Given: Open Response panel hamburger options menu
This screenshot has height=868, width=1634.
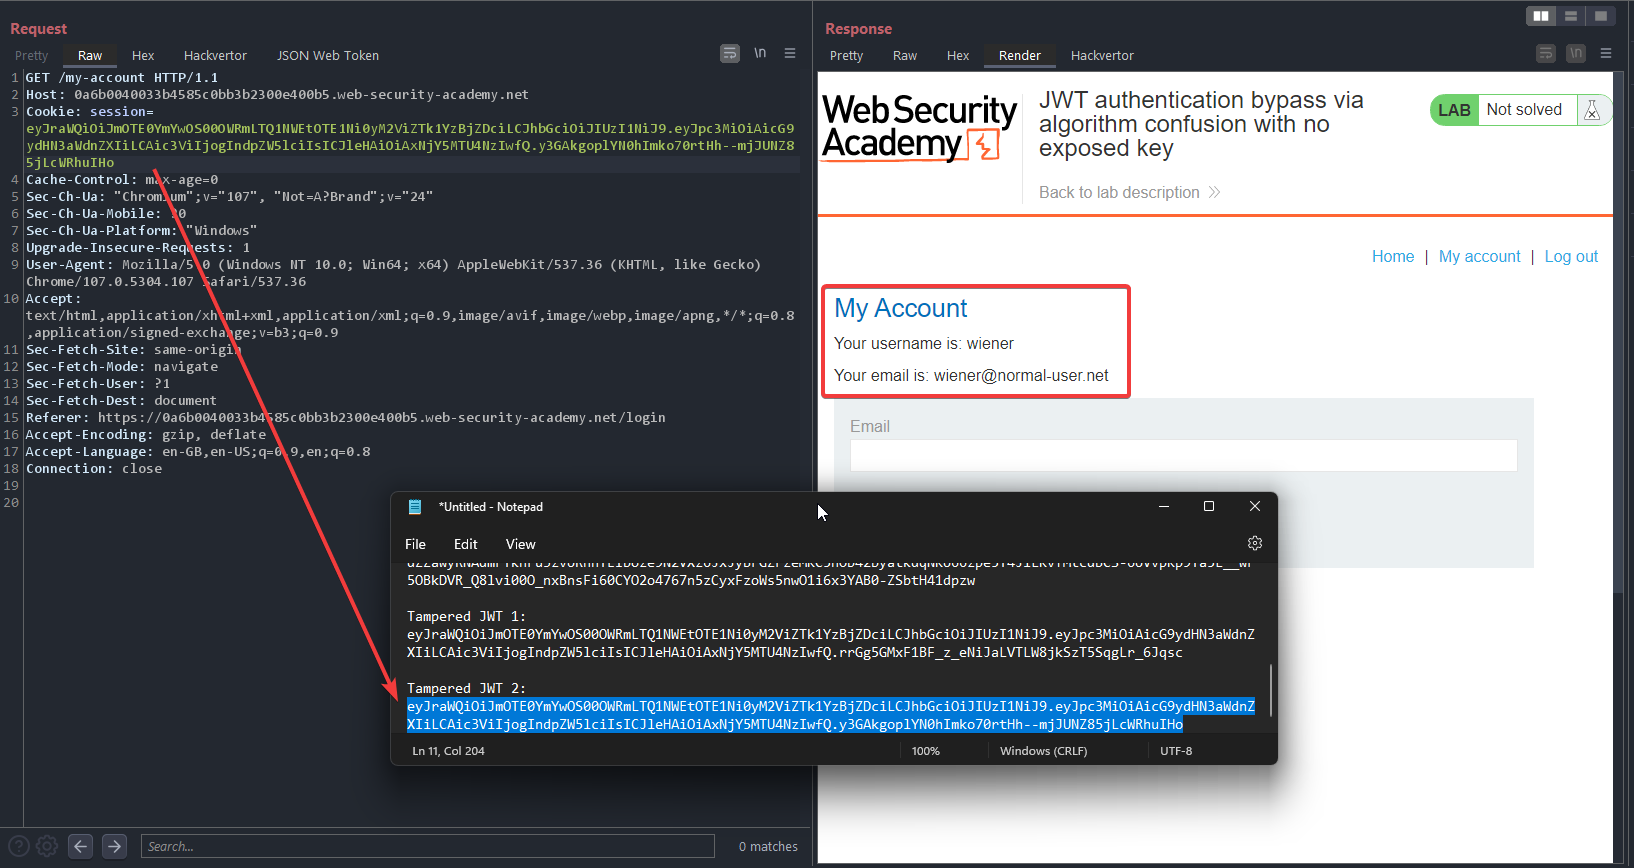Looking at the screenshot, I should tap(1606, 54).
